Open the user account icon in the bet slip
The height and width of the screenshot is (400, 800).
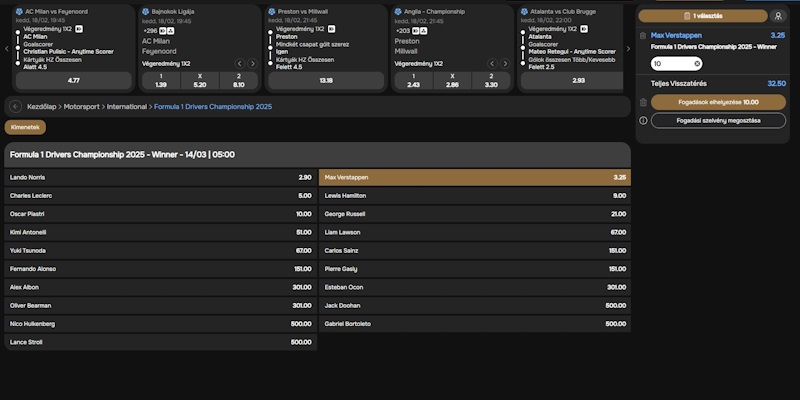pos(778,16)
